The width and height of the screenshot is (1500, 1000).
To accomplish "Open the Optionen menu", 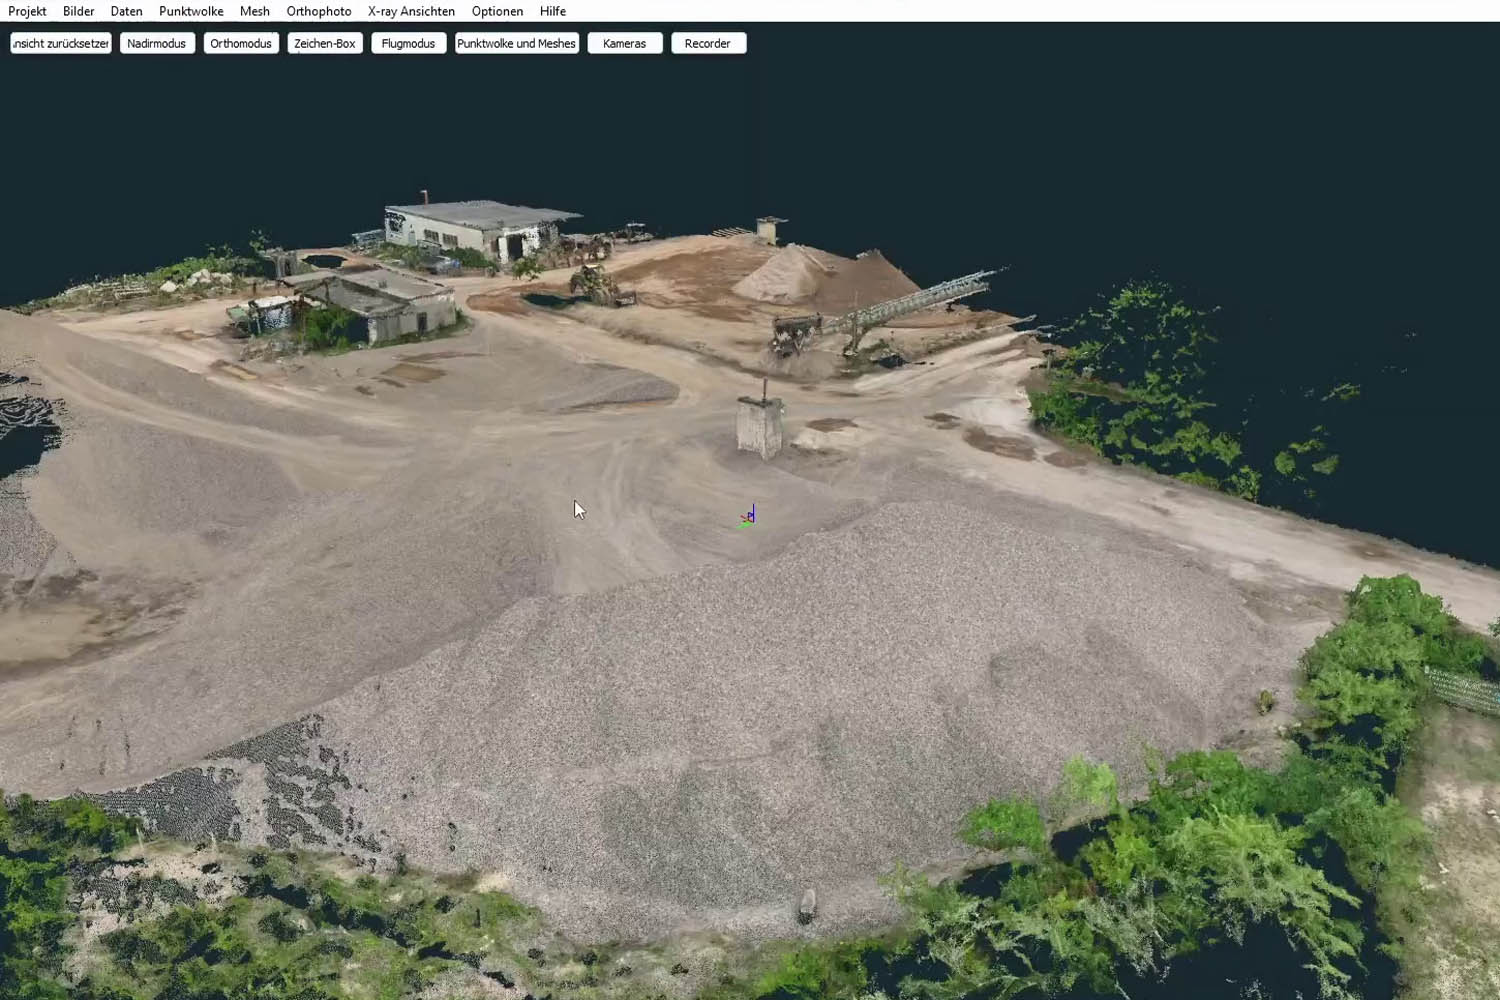I will pos(497,11).
